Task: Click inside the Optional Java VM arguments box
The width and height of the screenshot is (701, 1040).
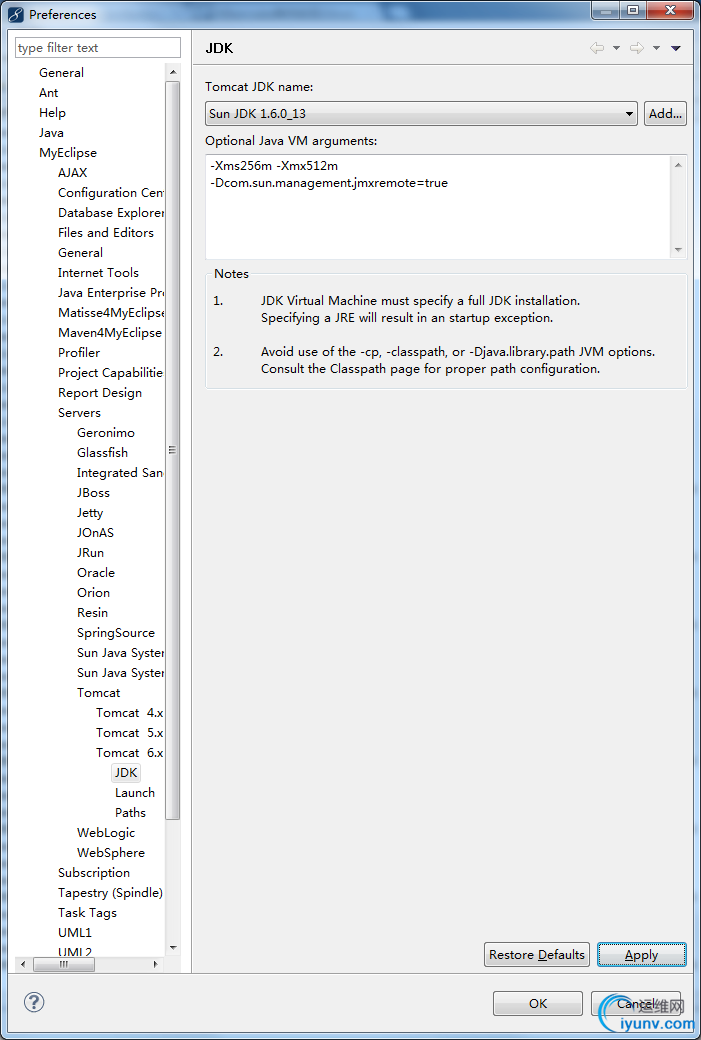Action: click(438, 207)
